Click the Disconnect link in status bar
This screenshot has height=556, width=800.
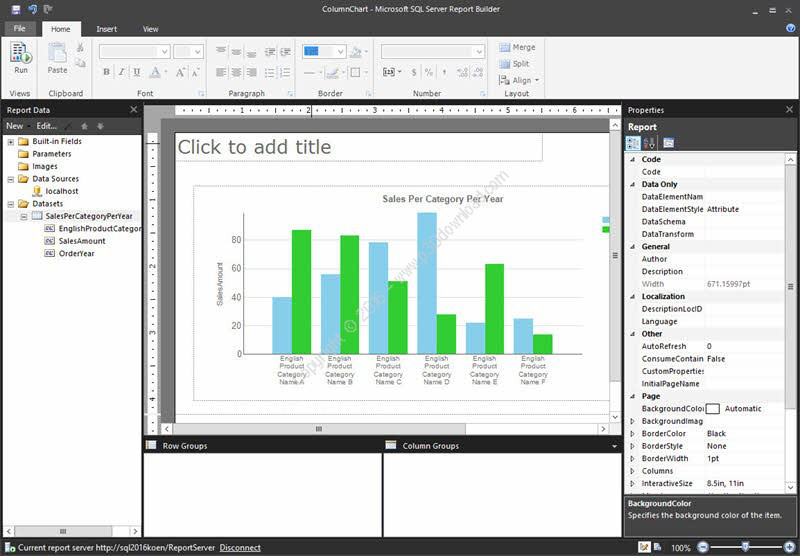pyautogui.click(x=240, y=547)
